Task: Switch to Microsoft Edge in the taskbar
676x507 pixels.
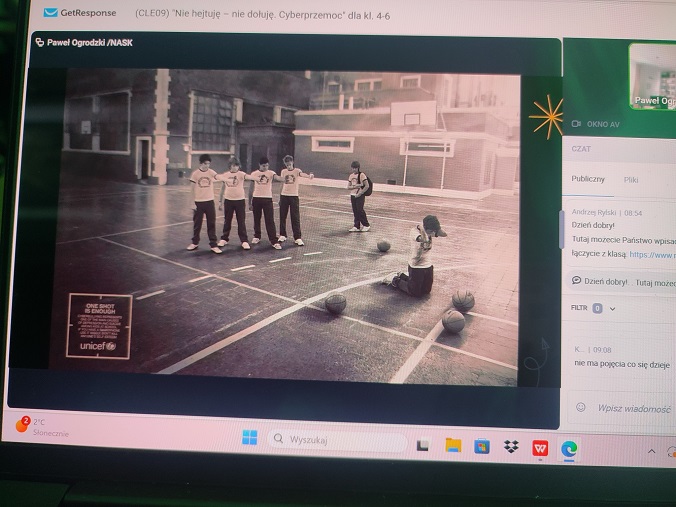Action: (x=568, y=448)
